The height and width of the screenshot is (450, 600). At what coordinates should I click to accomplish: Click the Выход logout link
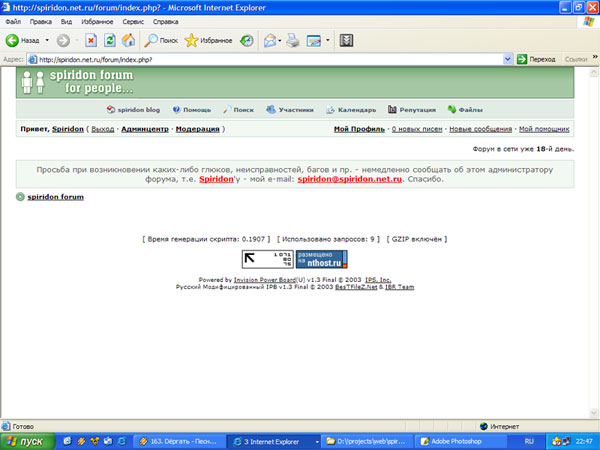click(x=103, y=129)
